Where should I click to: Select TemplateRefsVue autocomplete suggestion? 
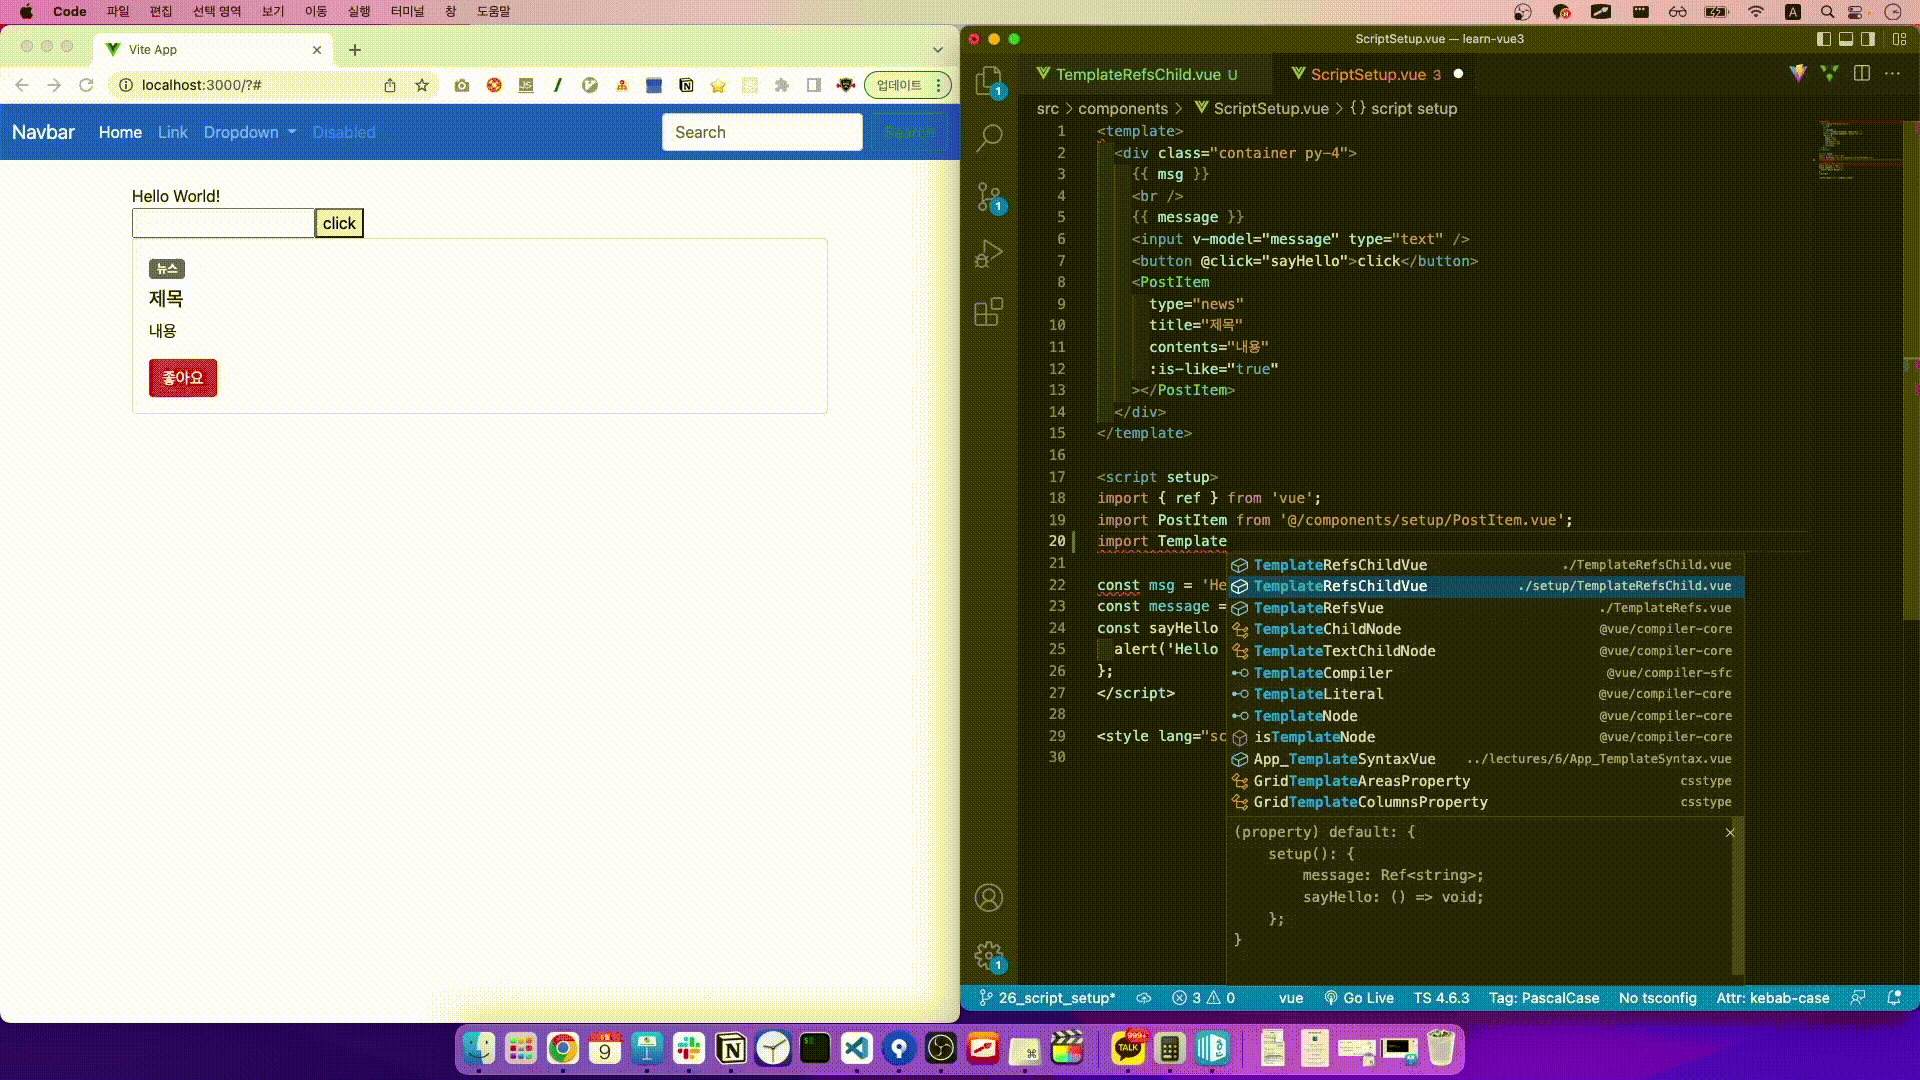(1318, 608)
